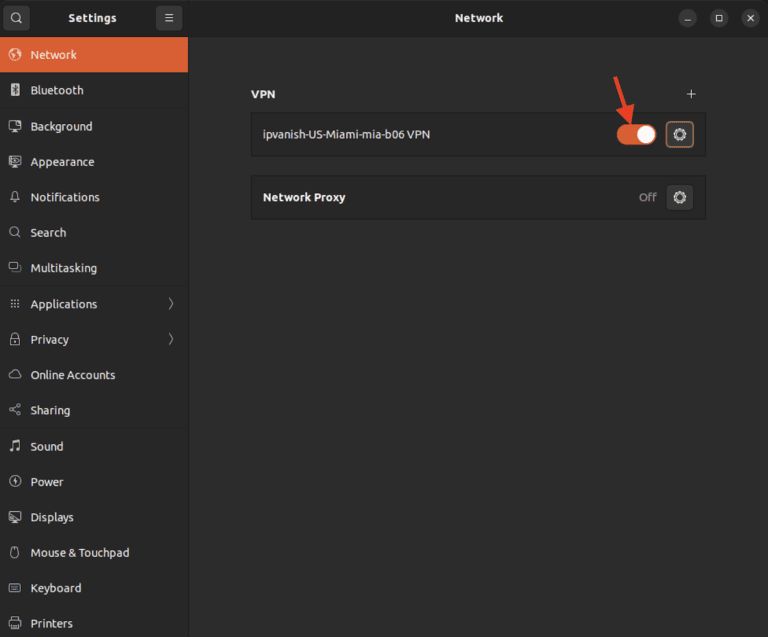Open Online Accounts settings
This screenshot has height=637, width=768.
pyautogui.click(x=72, y=375)
